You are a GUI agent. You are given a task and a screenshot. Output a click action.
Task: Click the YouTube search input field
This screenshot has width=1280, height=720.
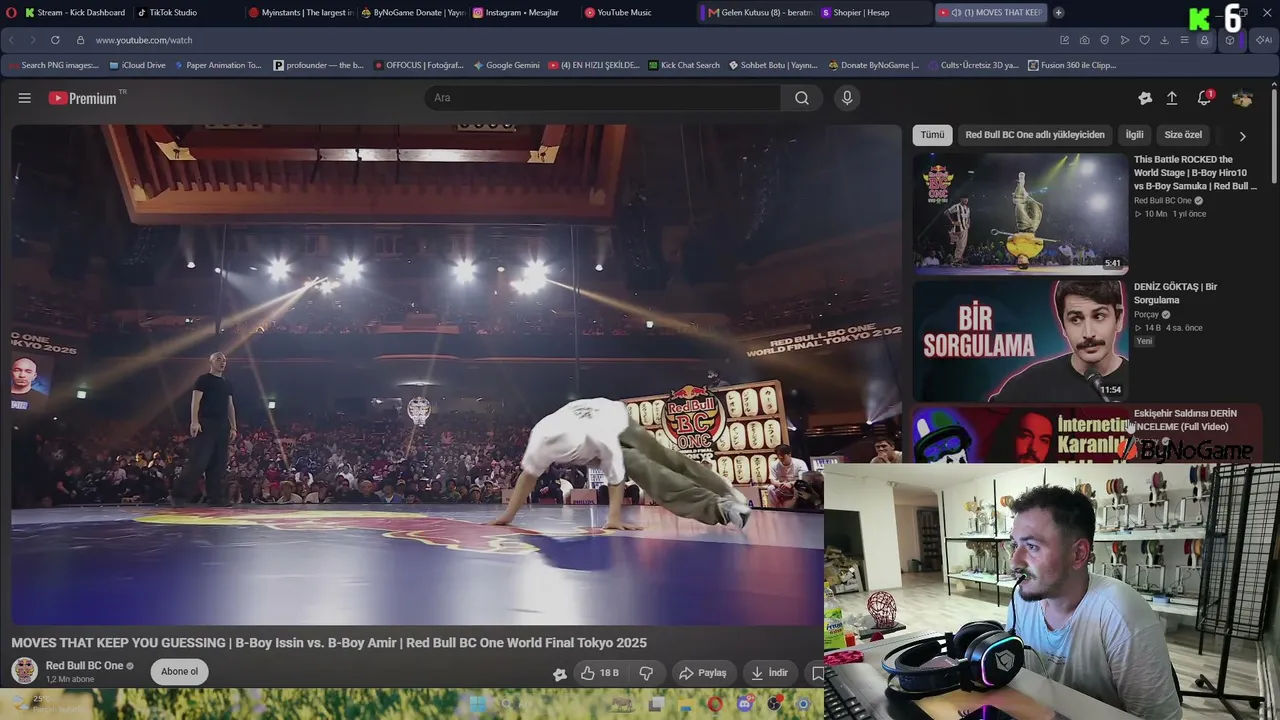[603, 98]
